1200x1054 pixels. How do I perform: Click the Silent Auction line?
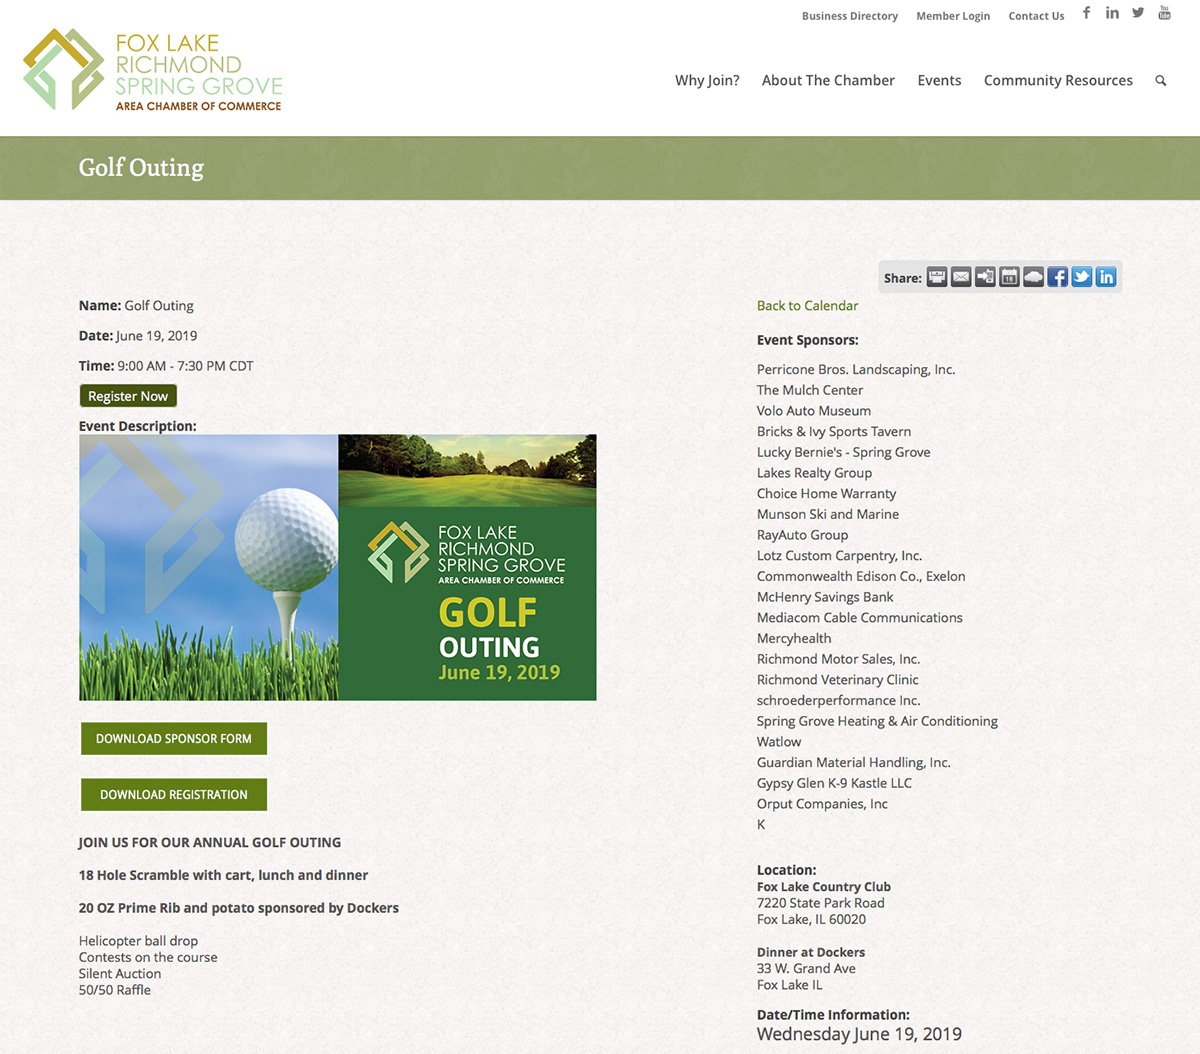120,974
